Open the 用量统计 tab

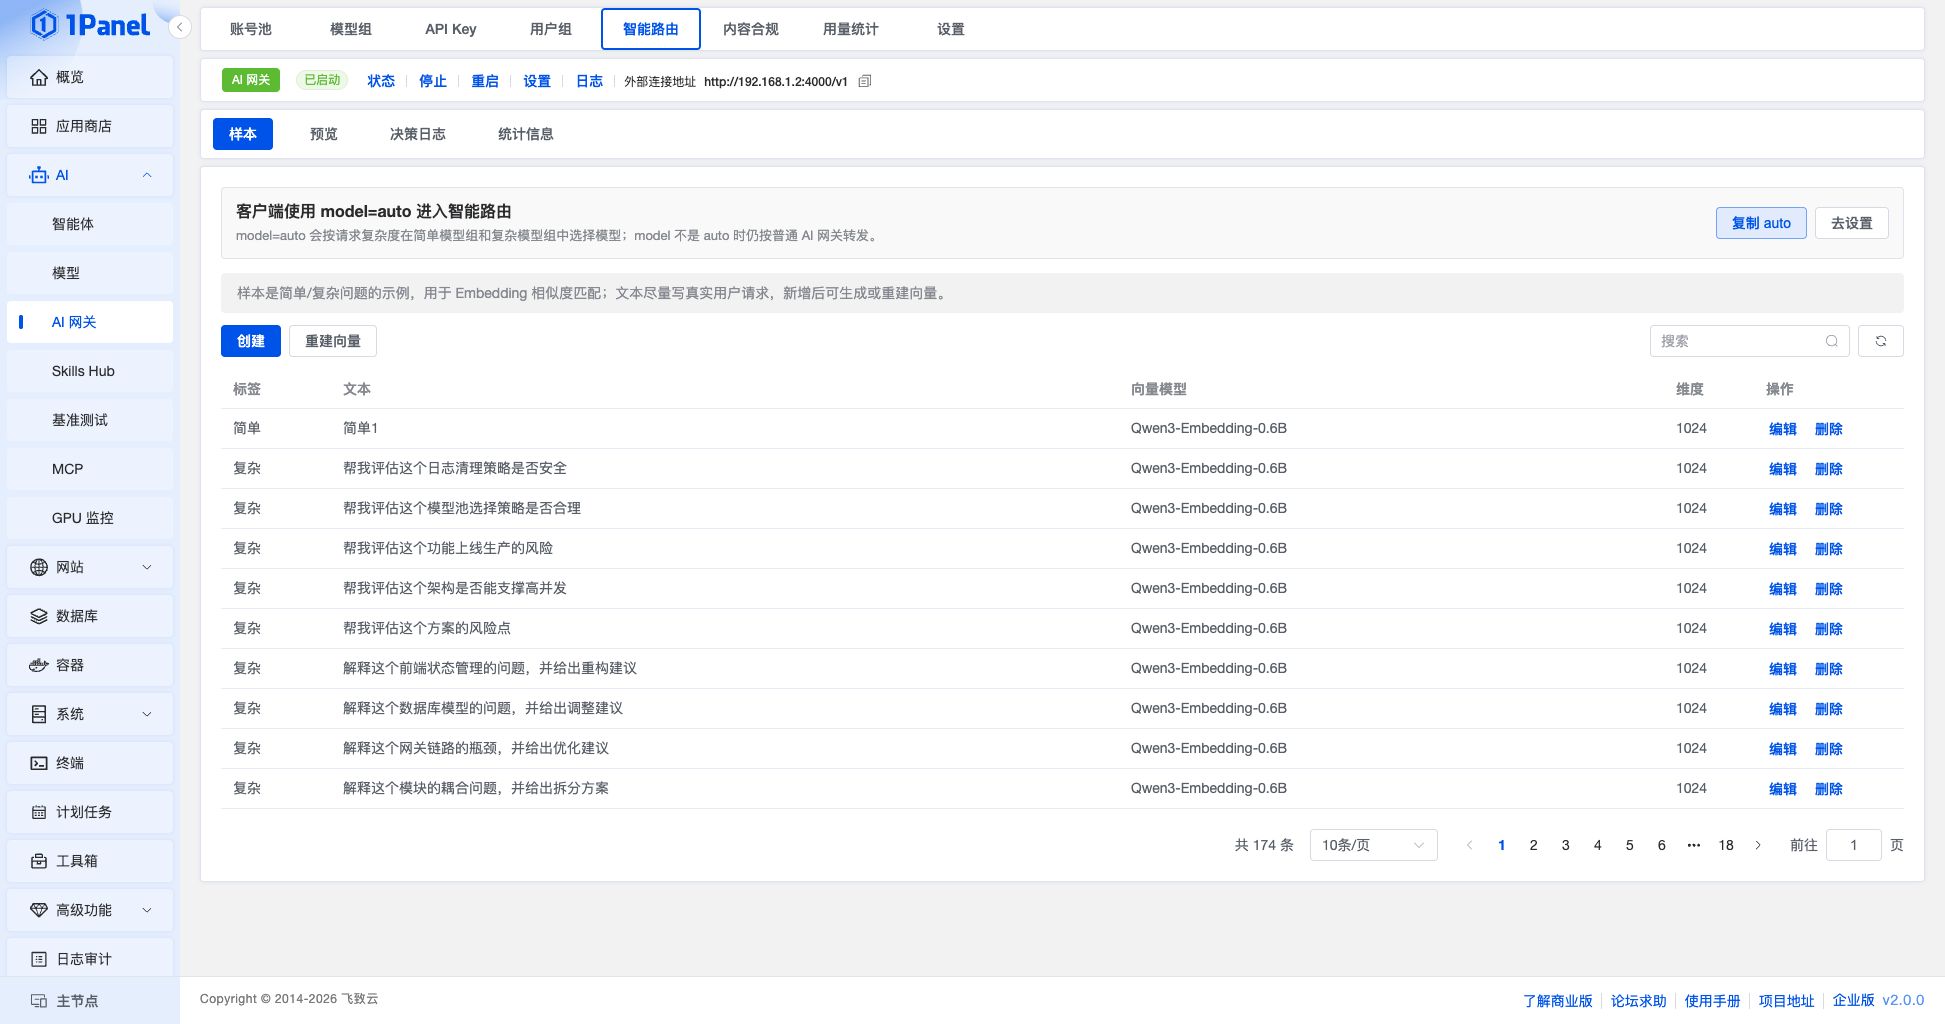coord(851,29)
